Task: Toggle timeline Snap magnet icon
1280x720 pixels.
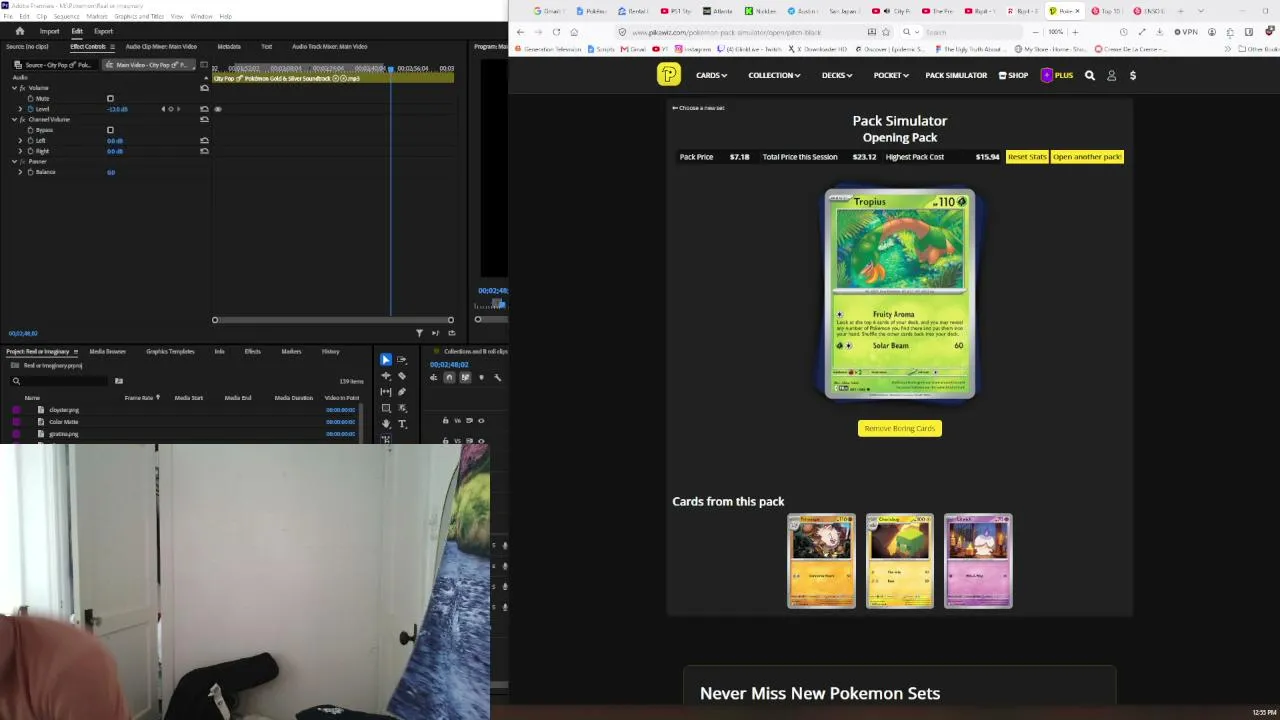Action: [x=449, y=377]
